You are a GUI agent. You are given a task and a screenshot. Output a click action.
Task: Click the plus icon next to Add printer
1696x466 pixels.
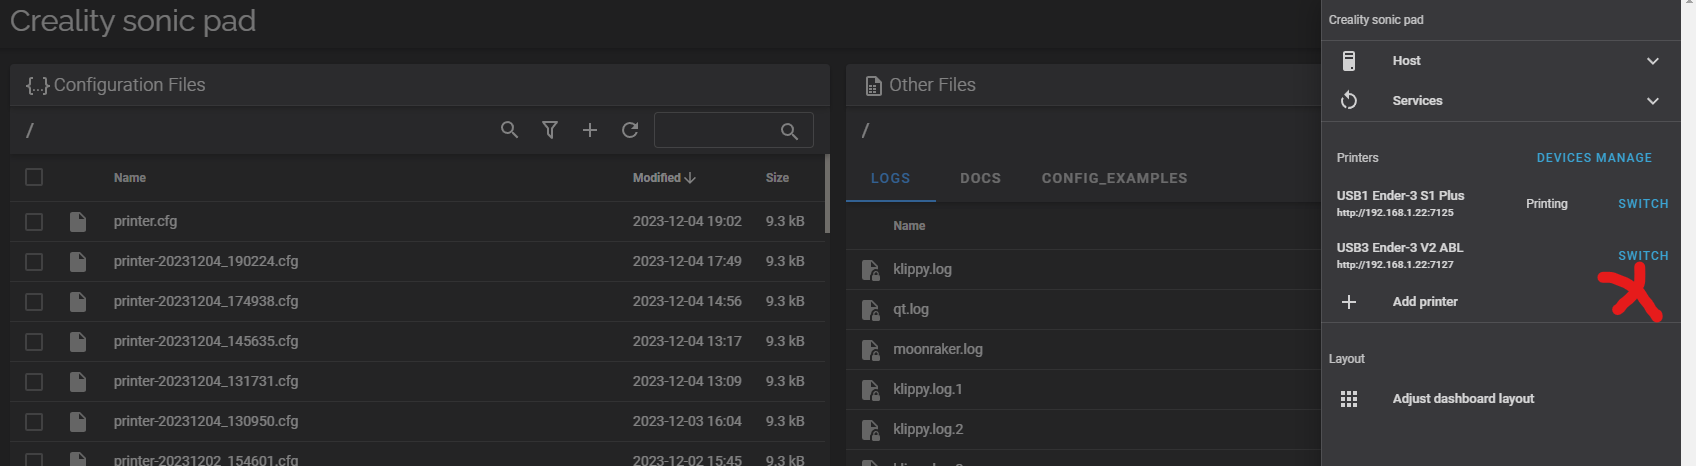click(1349, 301)
